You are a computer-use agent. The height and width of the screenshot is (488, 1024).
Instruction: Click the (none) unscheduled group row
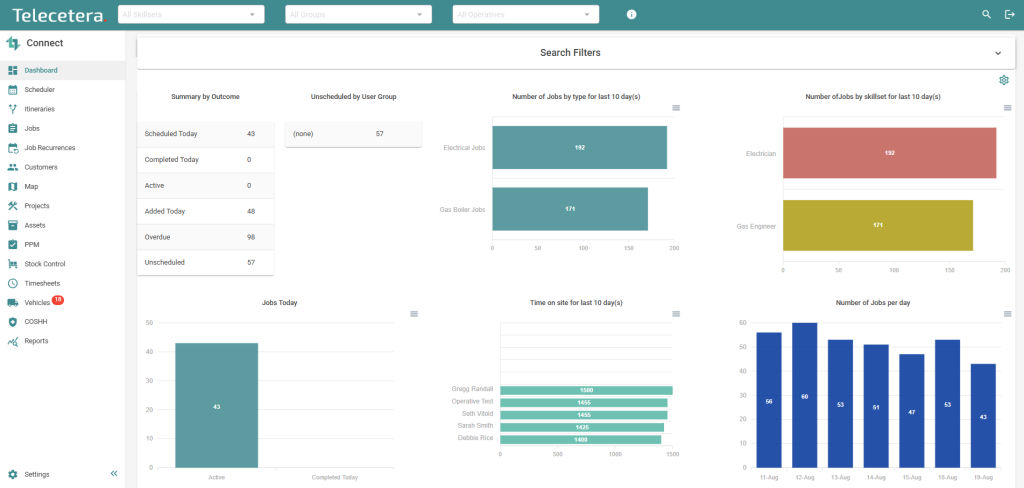click(x=353, y=134)
